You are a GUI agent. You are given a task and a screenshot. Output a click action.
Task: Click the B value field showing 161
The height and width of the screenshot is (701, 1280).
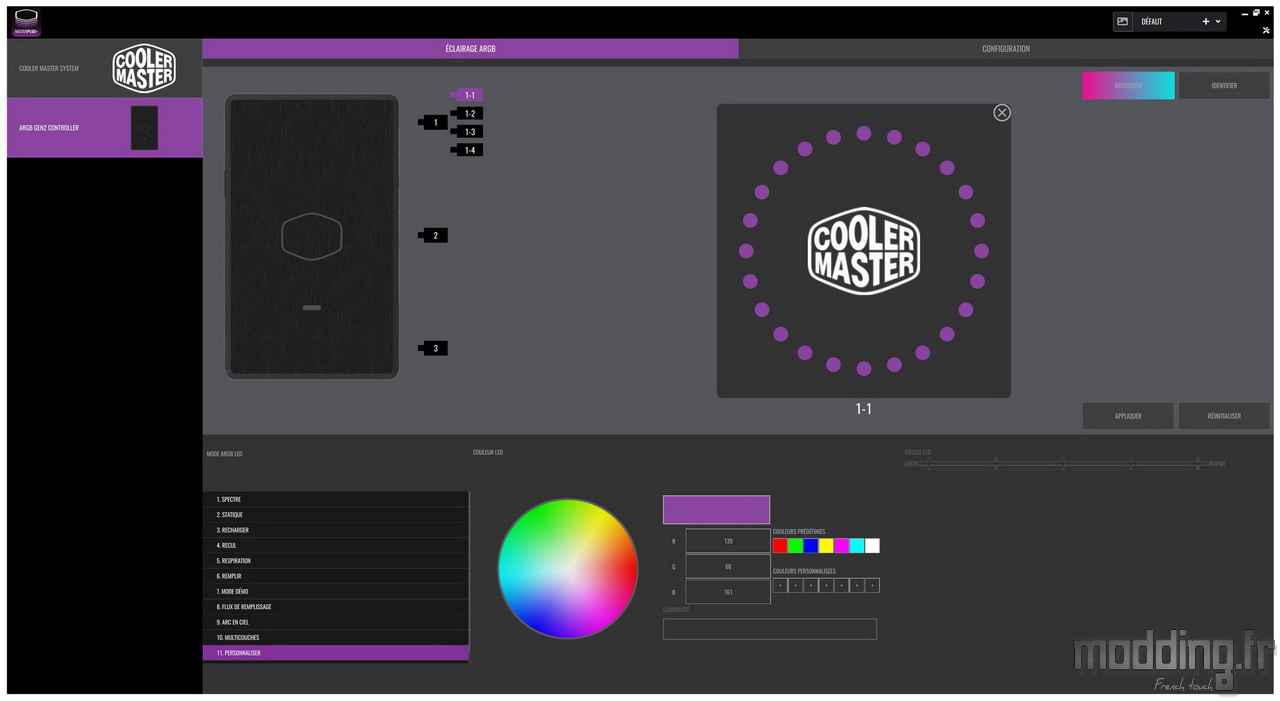pyautogui.click(x=728, y=592)
